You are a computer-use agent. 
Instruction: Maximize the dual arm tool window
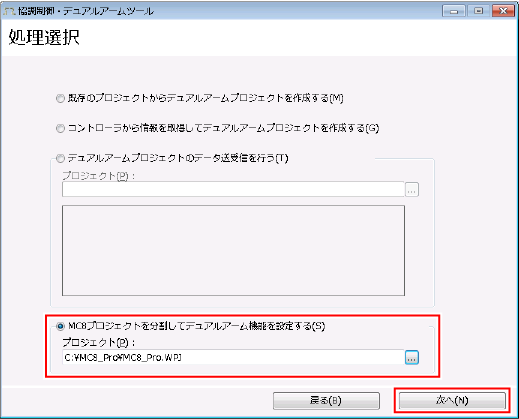coord(478,11)
